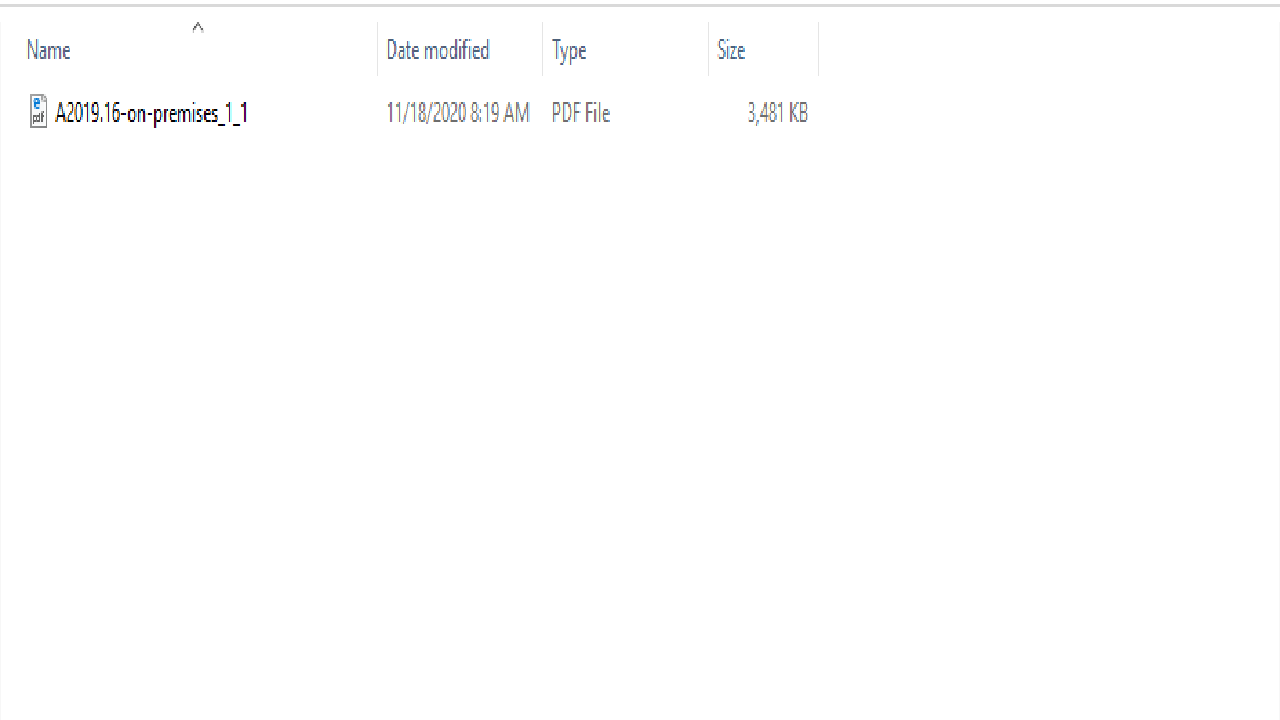Click the 11/18/2020 date of the file
This screenshot has width=1280, height=720.
coord(427,114)
